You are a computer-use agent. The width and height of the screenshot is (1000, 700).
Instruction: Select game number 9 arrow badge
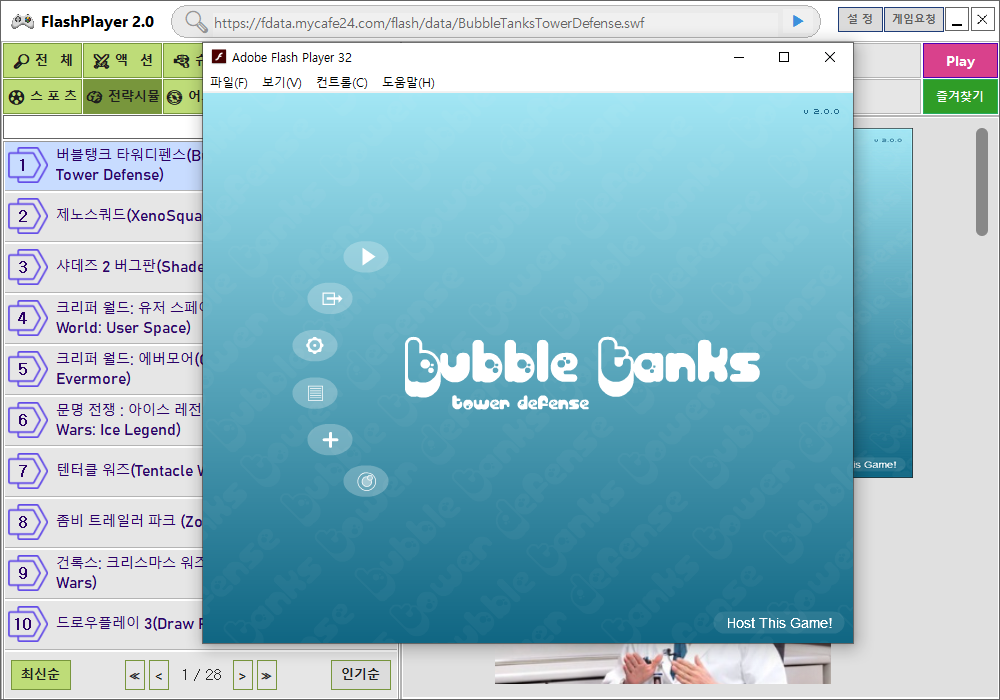(x=27, y=573)
